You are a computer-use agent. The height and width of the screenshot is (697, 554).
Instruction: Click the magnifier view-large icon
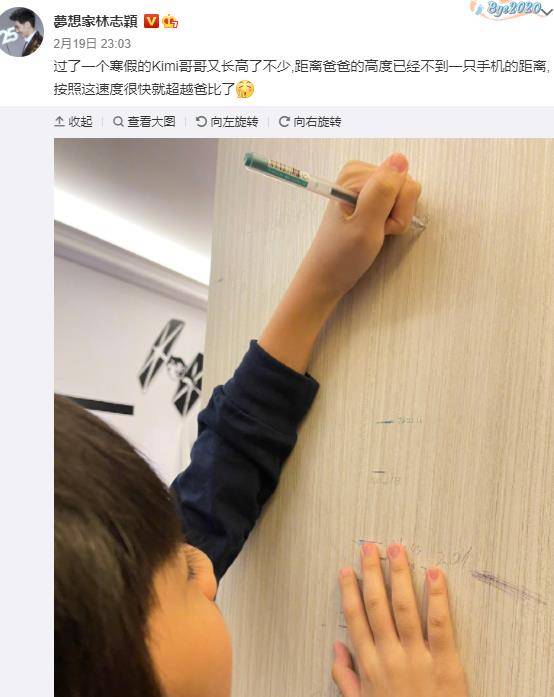point(118,121)
